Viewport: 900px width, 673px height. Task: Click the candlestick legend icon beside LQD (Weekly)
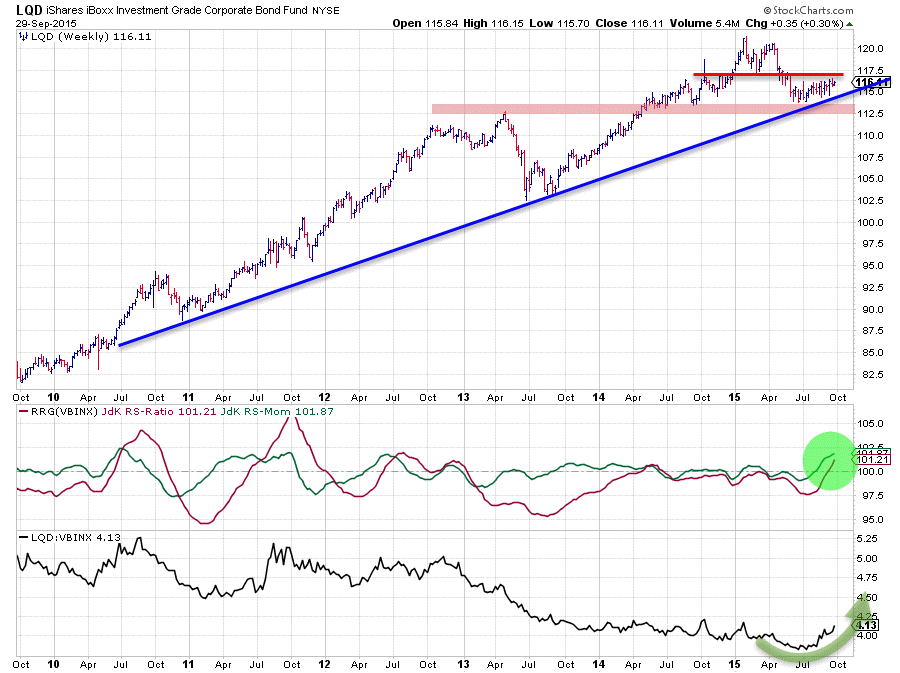tap(23, 36)
